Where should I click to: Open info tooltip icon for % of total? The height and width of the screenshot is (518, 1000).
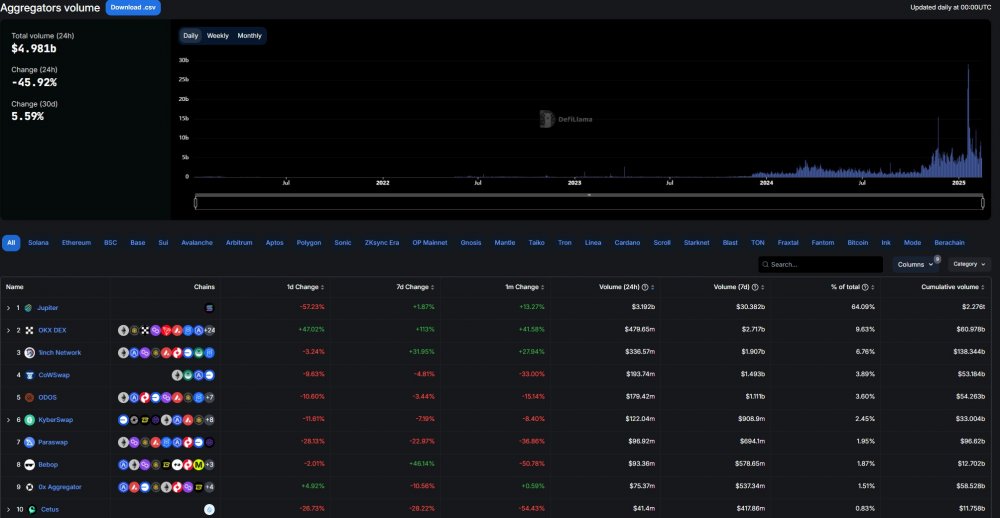pyautogui.click(x=865, y=288)
